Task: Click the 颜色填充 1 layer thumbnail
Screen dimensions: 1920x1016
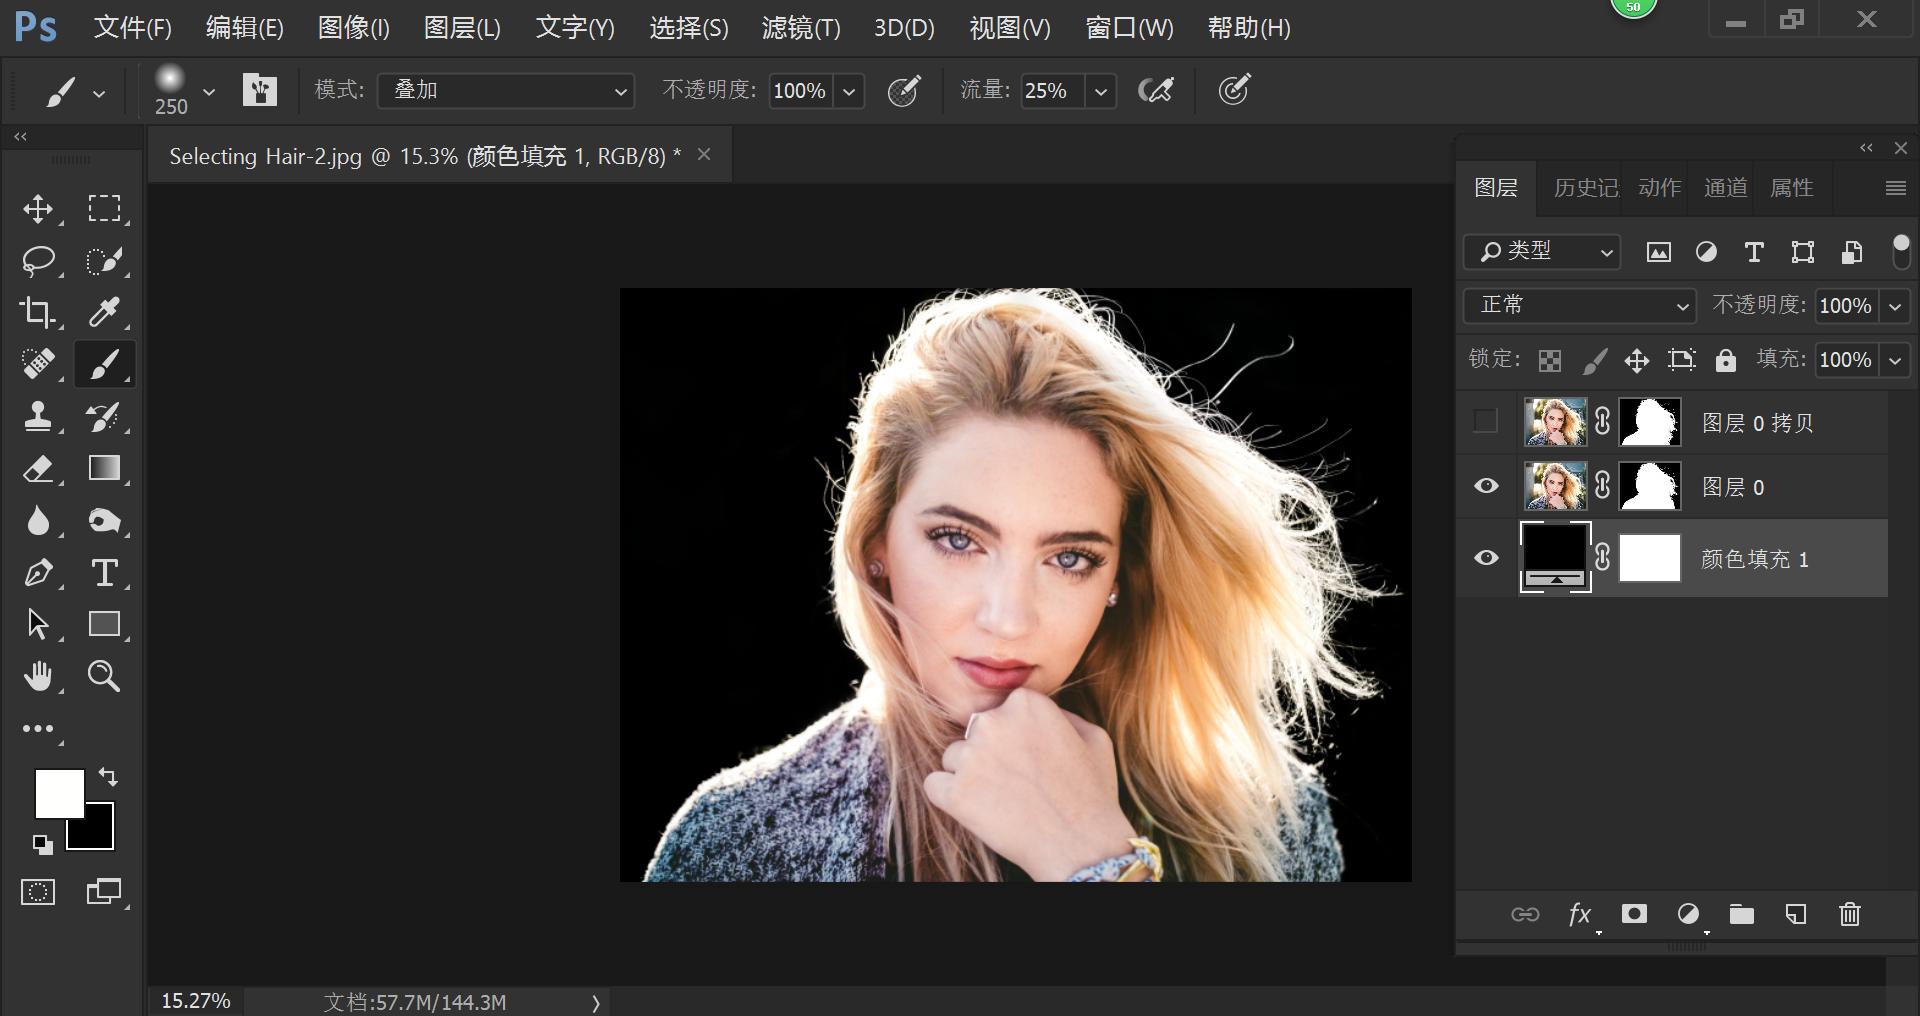Action: tap(1556, 557)
